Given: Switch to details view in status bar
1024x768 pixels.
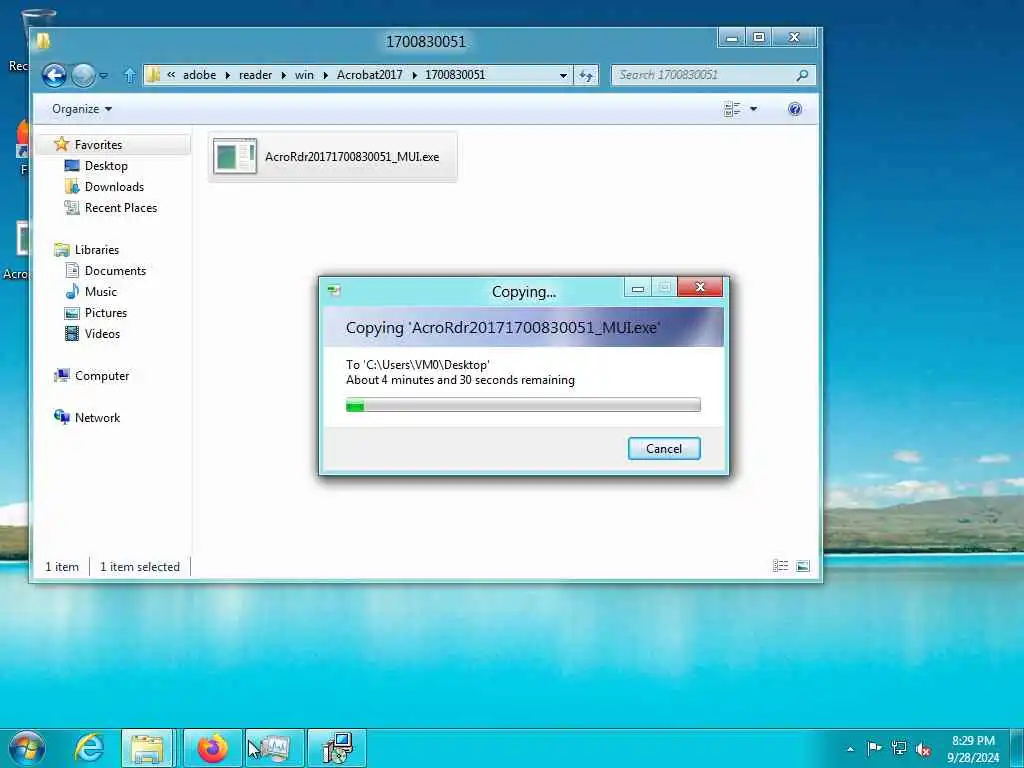Looking at the screenshot, I should (780, 566).
